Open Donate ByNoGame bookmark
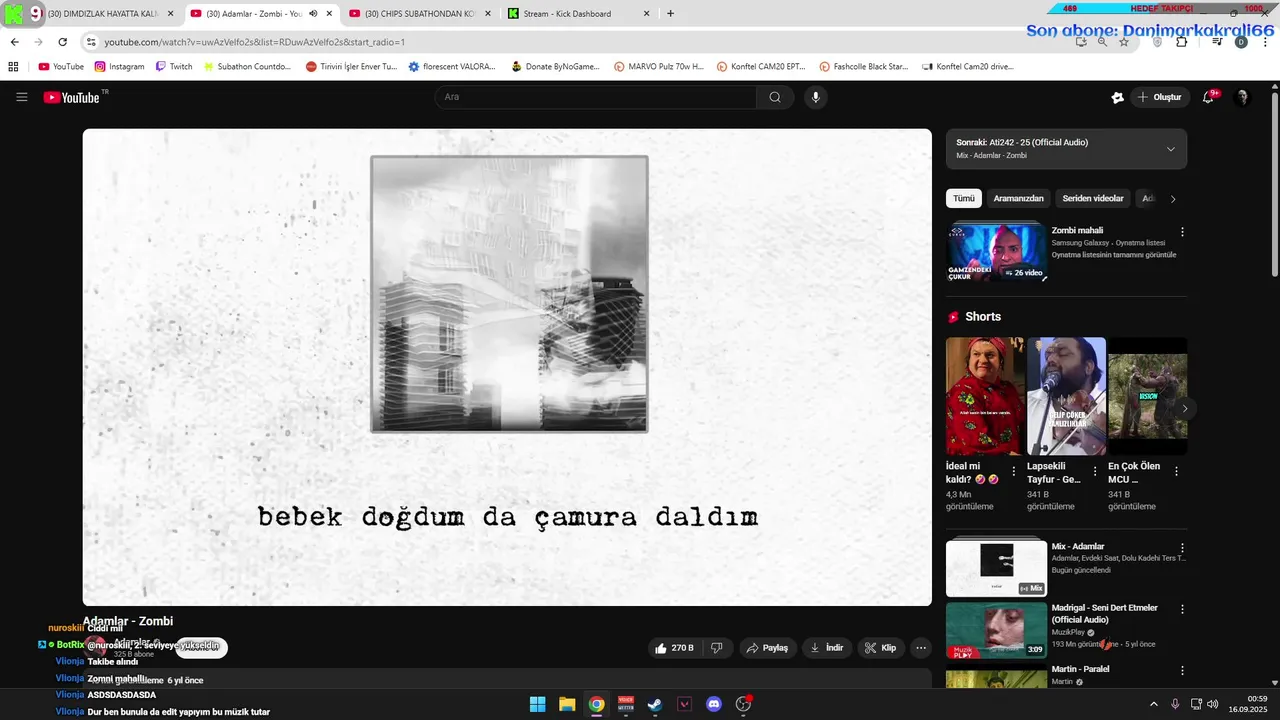 pos(555,67)
